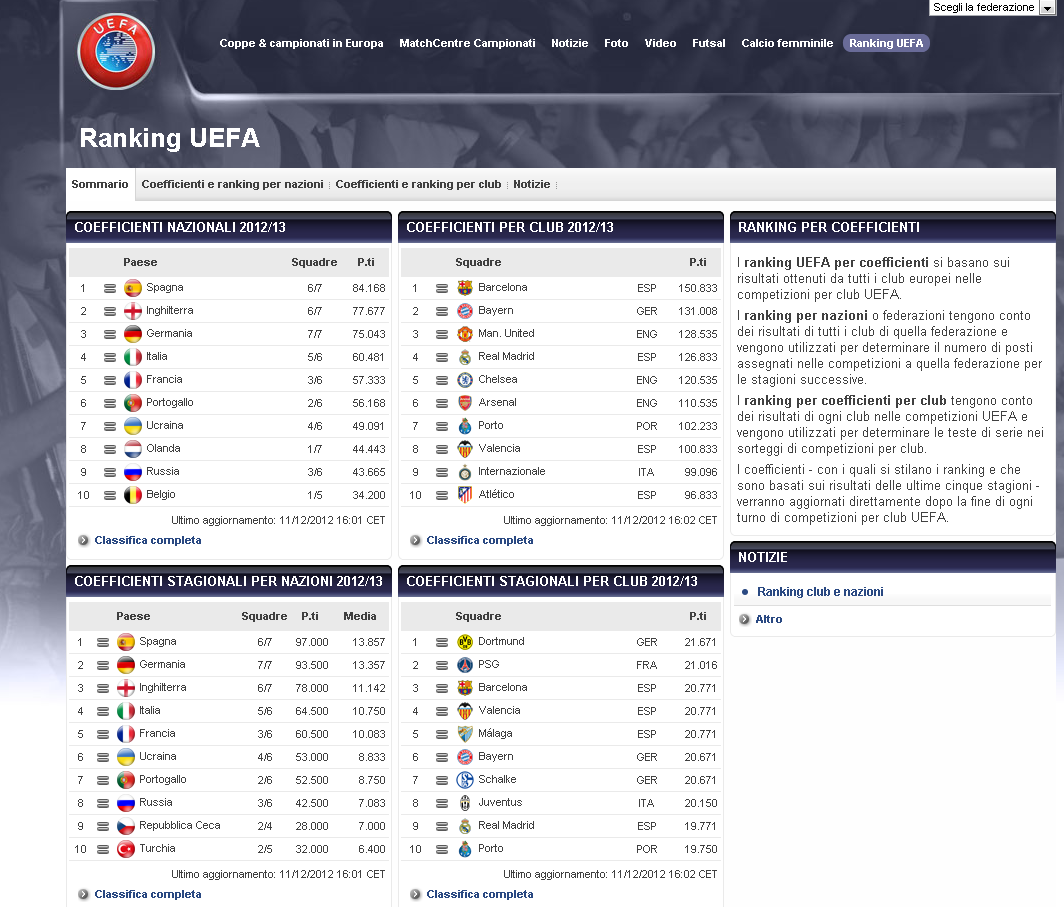1064x907 pixels.
Task: Open MatchCentre Campionati in the top navigation
Action: (467, 44)
